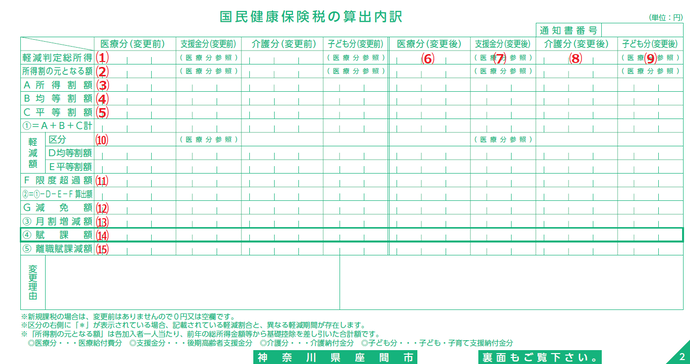Click (医療分参照) in 所得割の元となる額 row, 子ども分(変更前)

tap(356, 71)
